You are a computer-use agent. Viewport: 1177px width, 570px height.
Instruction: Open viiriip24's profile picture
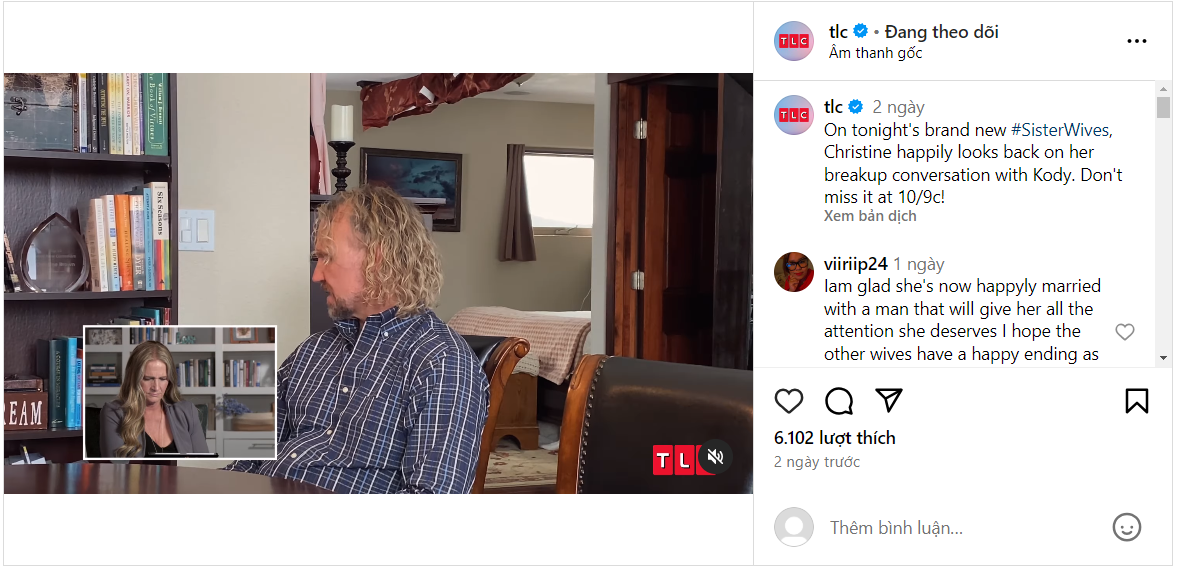[793, 272]
